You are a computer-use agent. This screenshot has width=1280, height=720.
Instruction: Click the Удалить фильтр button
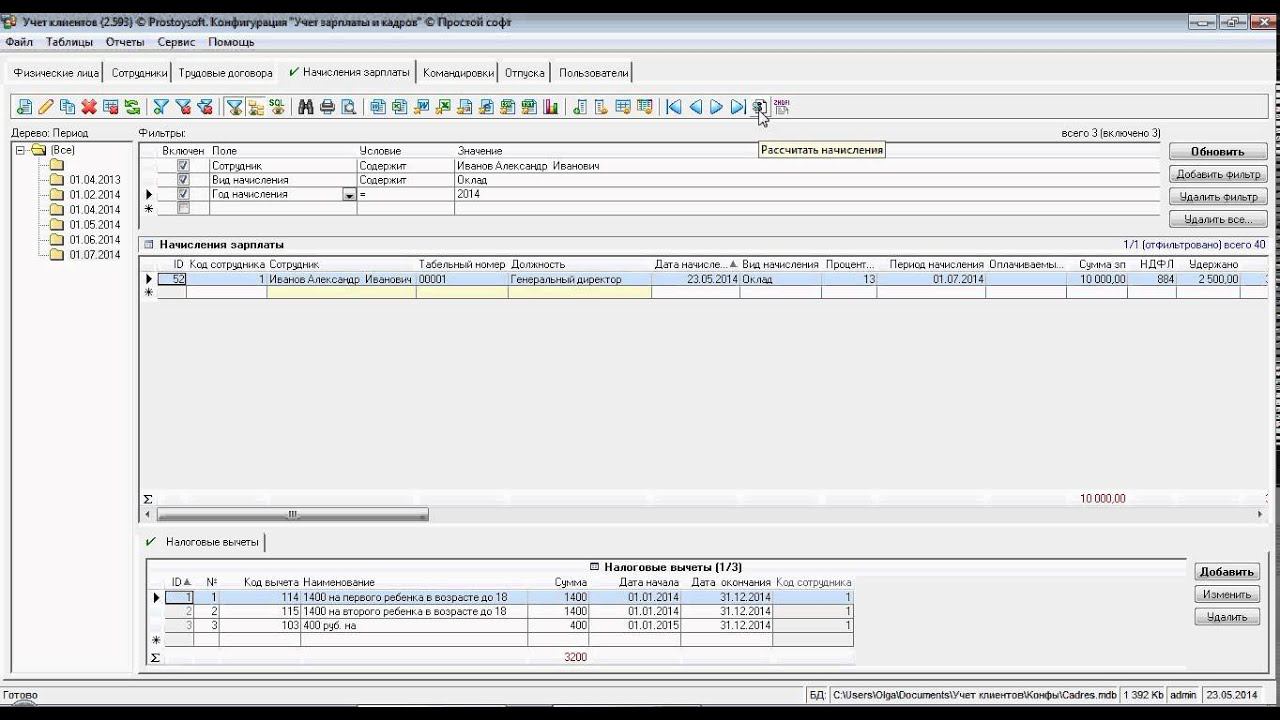click(x=1218, y=197)
